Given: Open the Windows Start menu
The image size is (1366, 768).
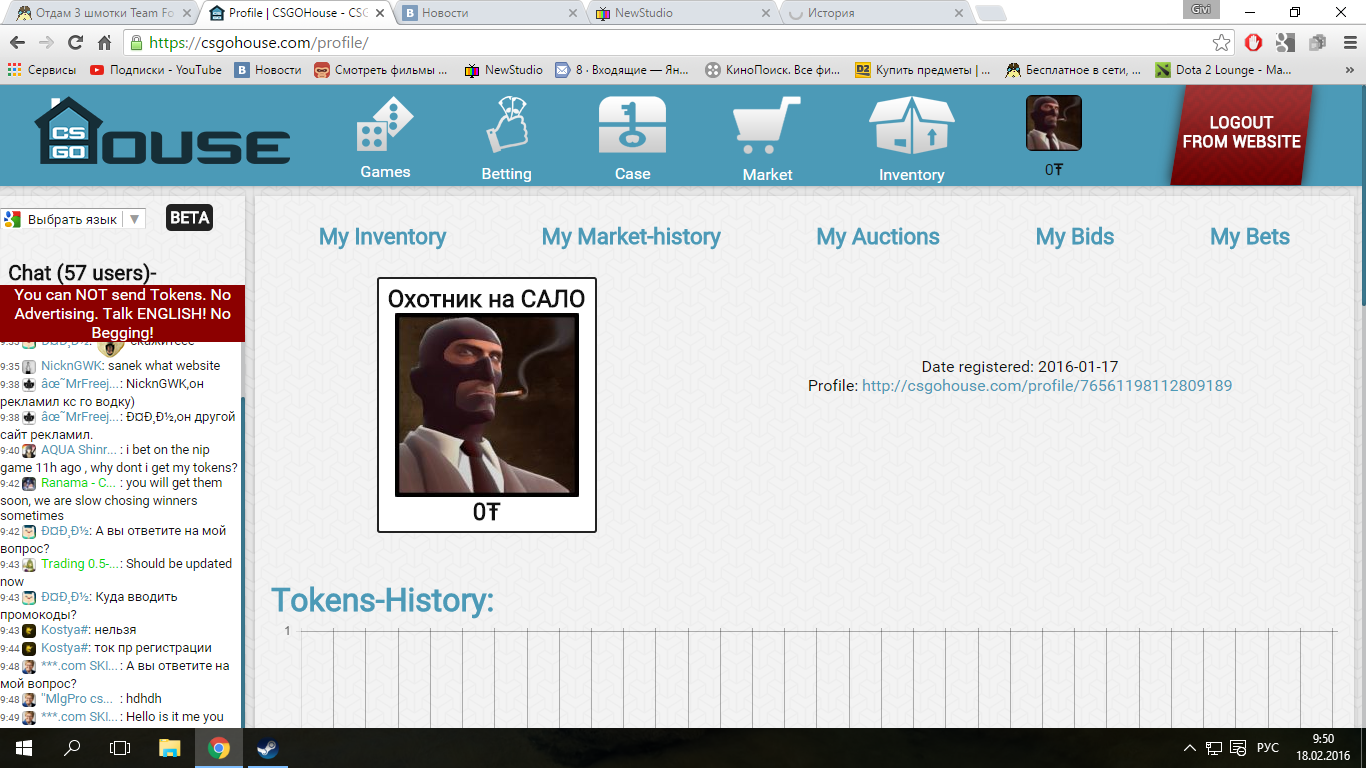Looking at the screenshot, I should point(22,748).
